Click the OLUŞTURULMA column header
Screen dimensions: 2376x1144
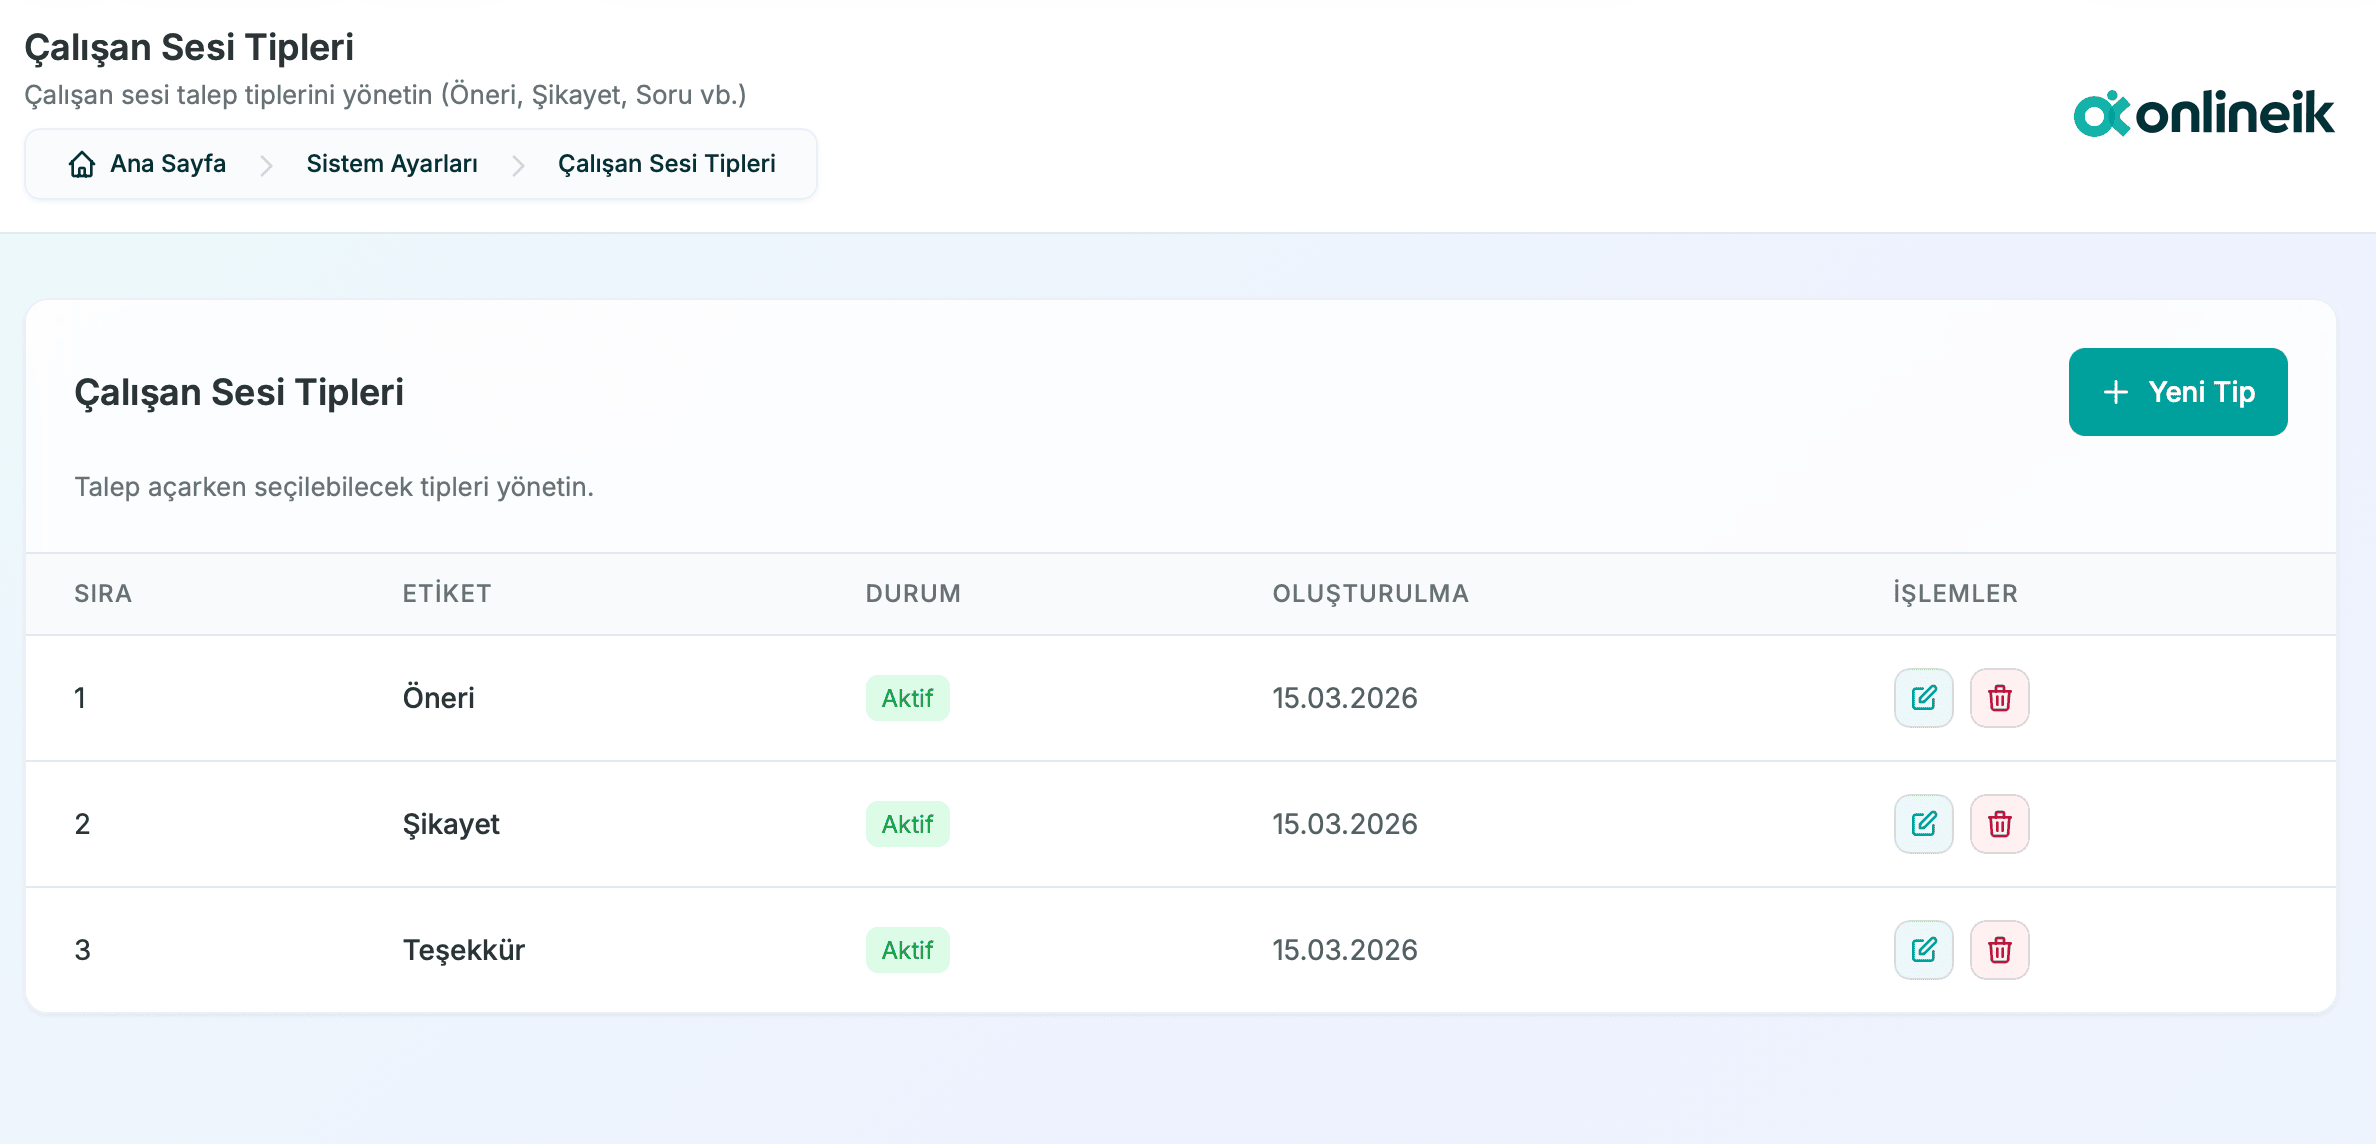tap(1370, 594)
